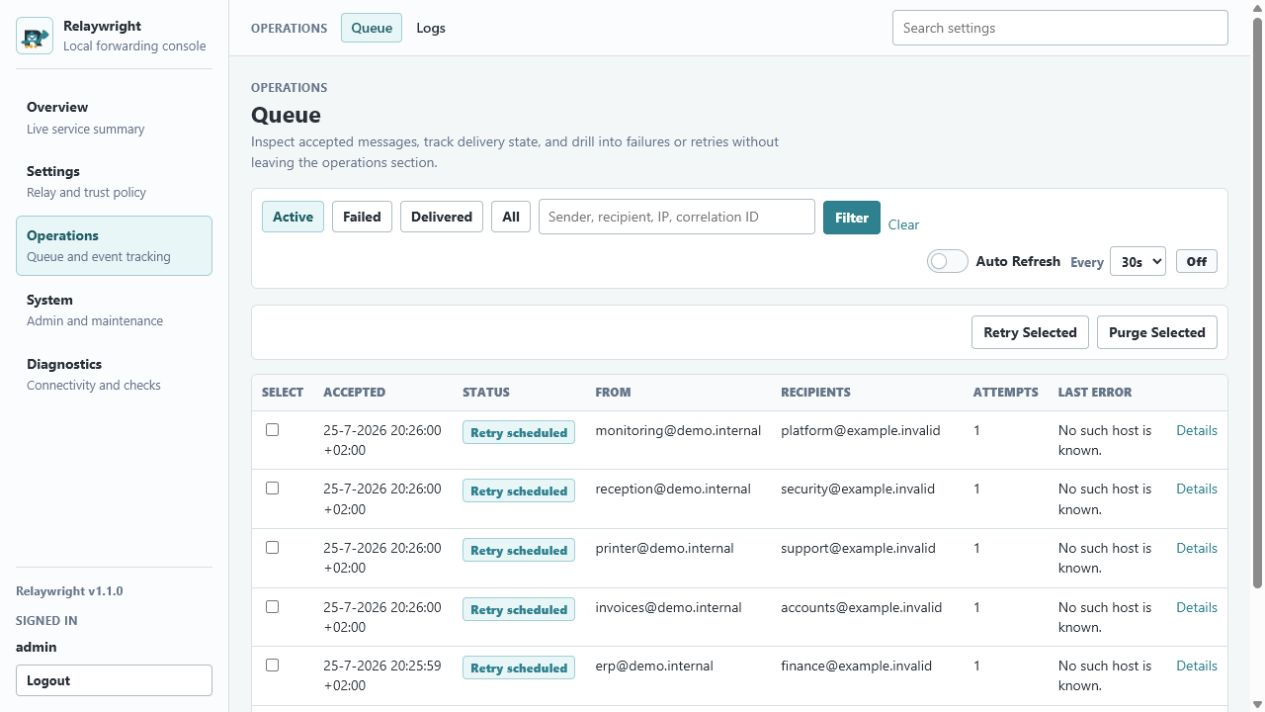Click the STATUS column header
This screenshot has width=1265, height=712.
coord(486,392)
